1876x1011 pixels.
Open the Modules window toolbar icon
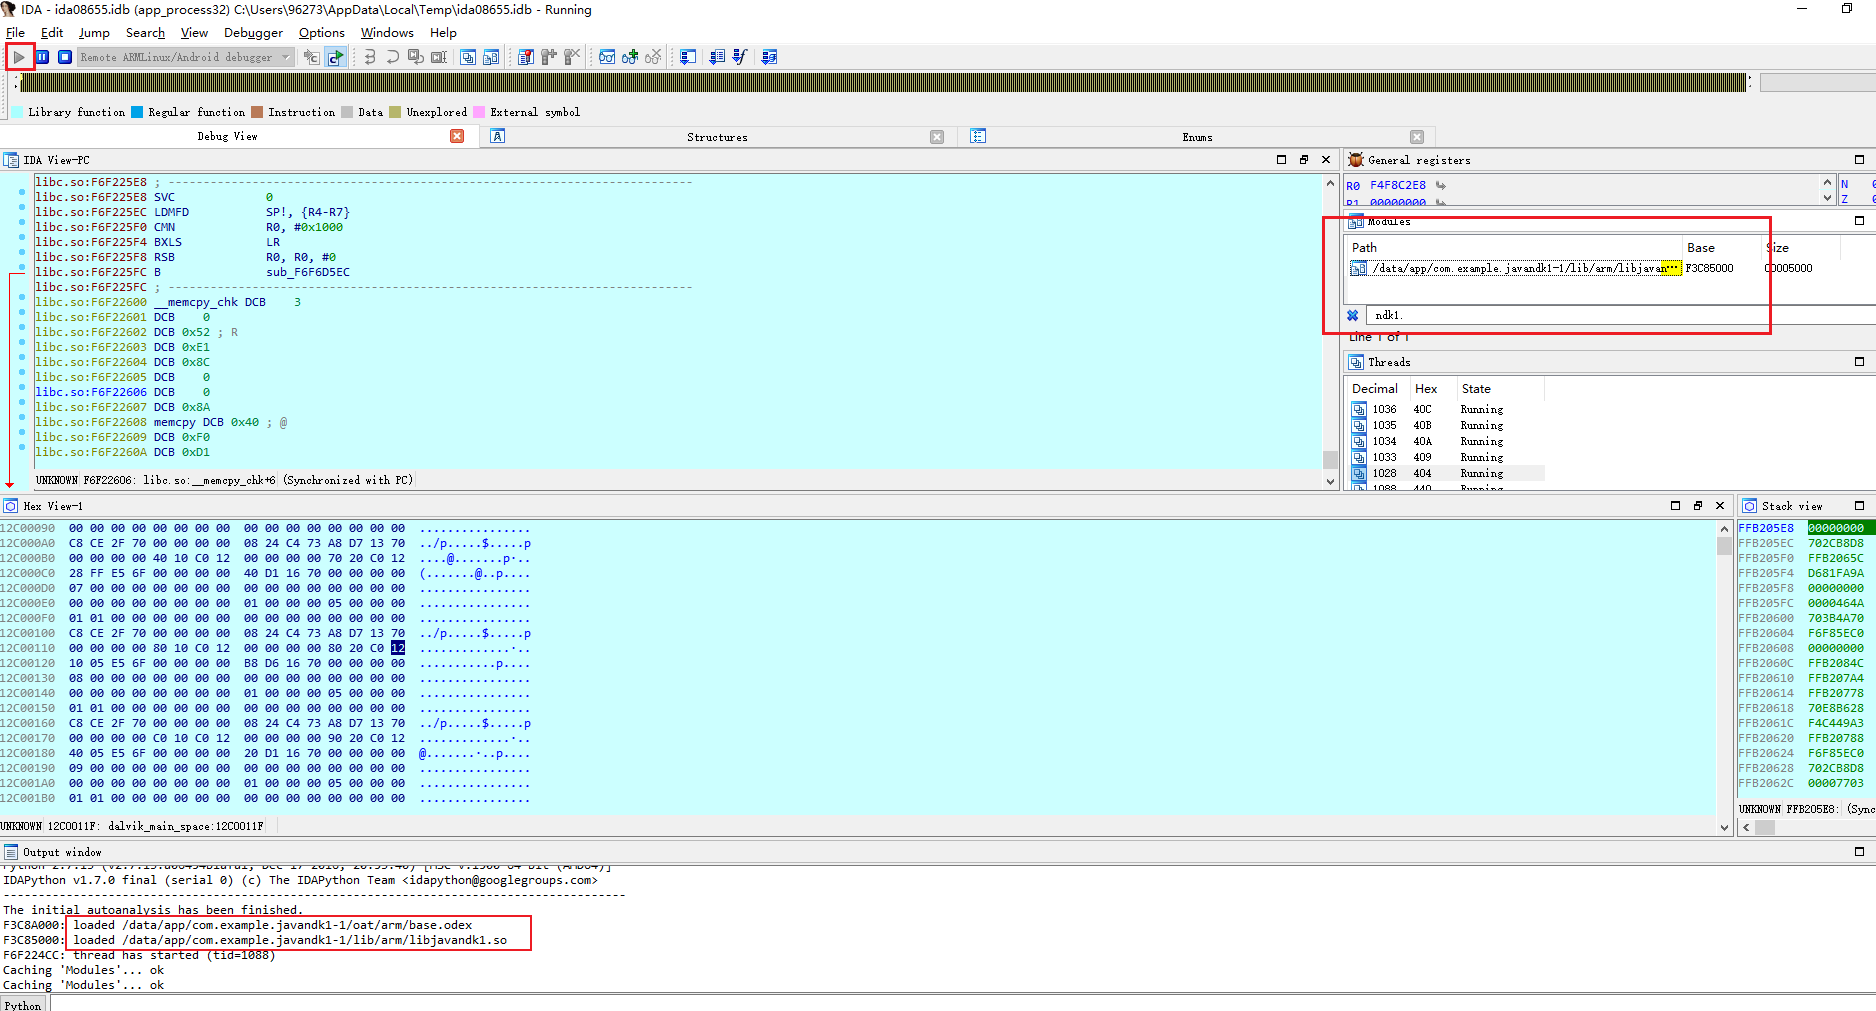(x=491, y=57)
